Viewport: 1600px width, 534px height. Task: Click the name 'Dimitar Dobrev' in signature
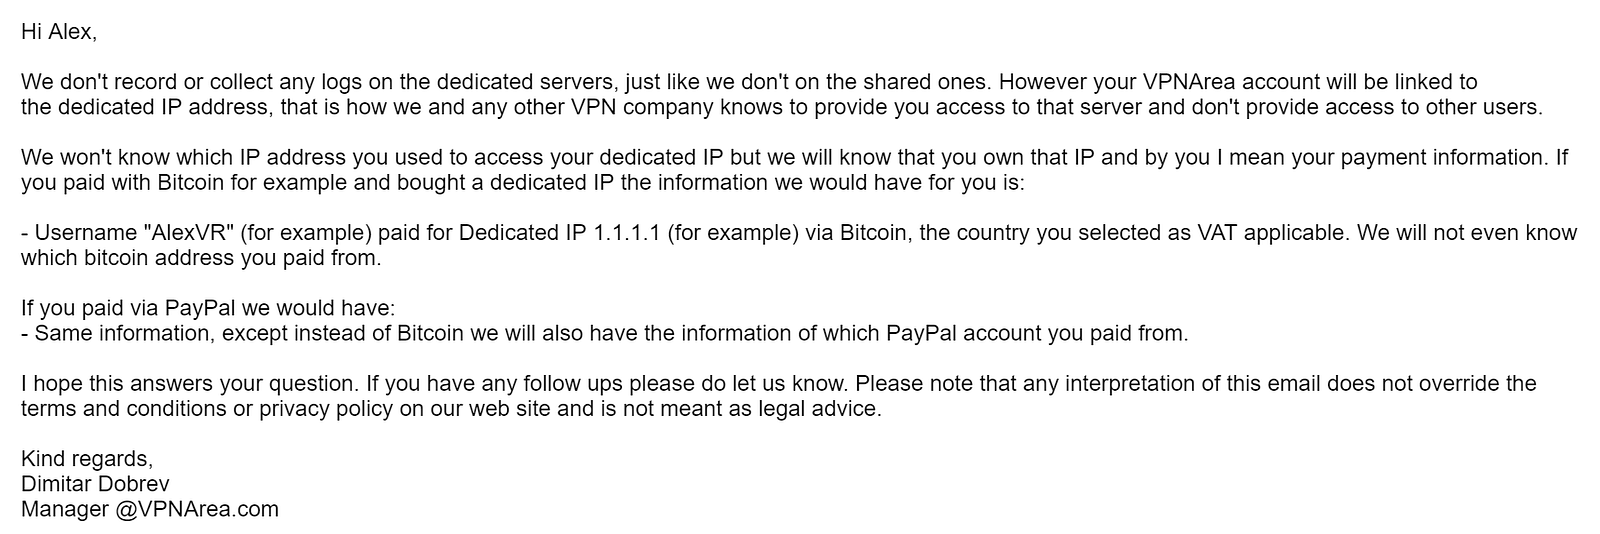[95, 484]
